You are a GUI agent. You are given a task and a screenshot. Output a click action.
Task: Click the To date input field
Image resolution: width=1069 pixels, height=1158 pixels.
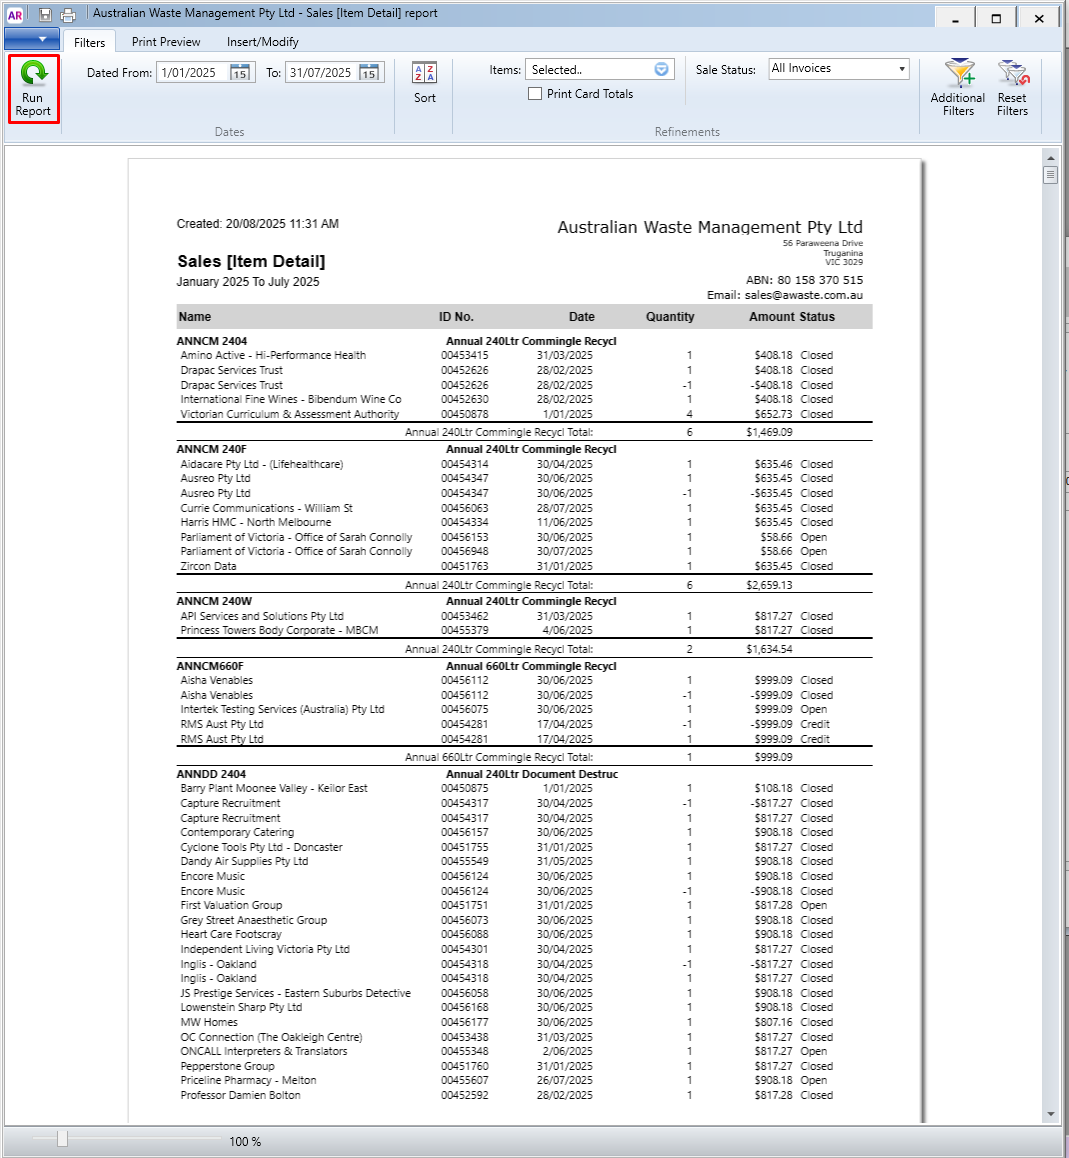pos(322,72)
